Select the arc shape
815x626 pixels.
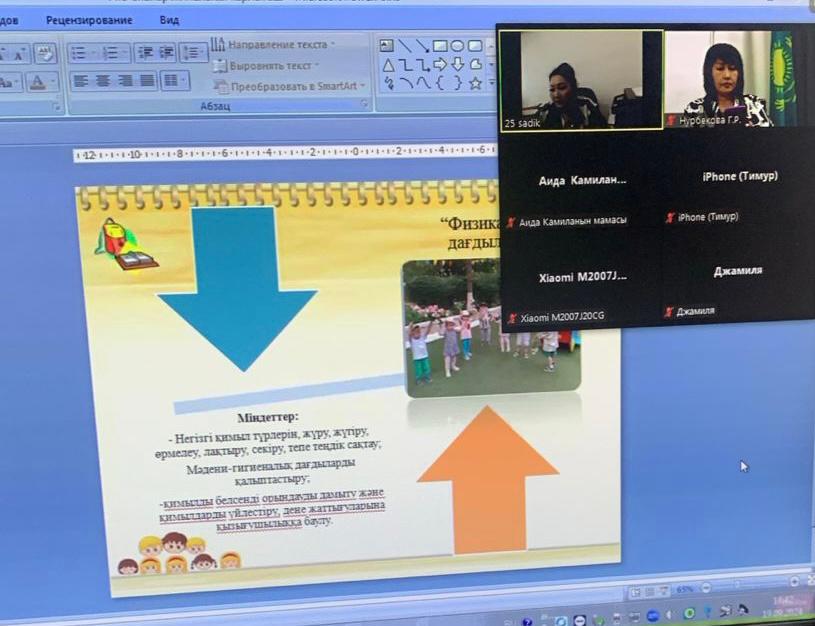point(406,83)
